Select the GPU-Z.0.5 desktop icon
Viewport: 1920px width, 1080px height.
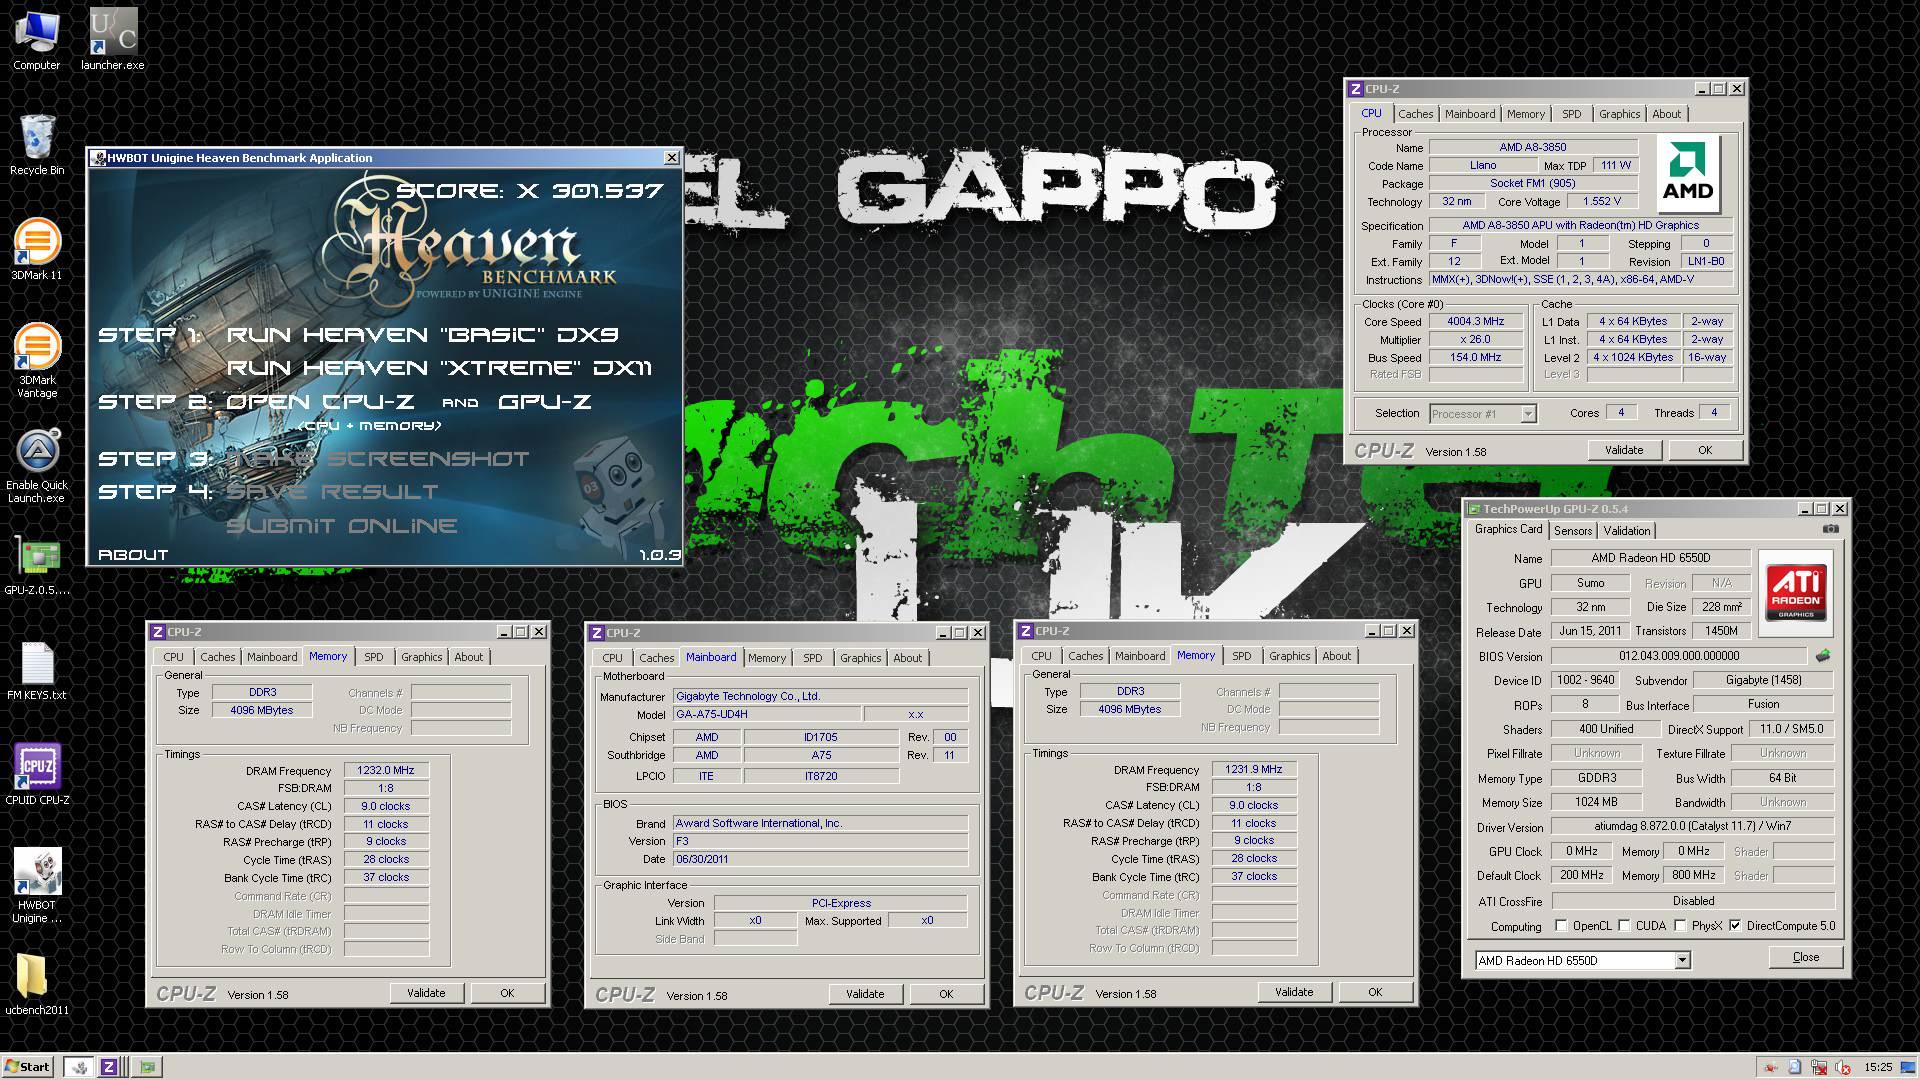click(x=37, y=567)
